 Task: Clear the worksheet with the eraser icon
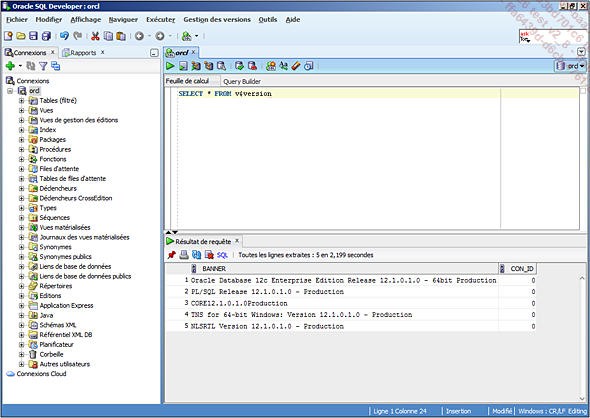pyautogui.click(x=296, y=66)
